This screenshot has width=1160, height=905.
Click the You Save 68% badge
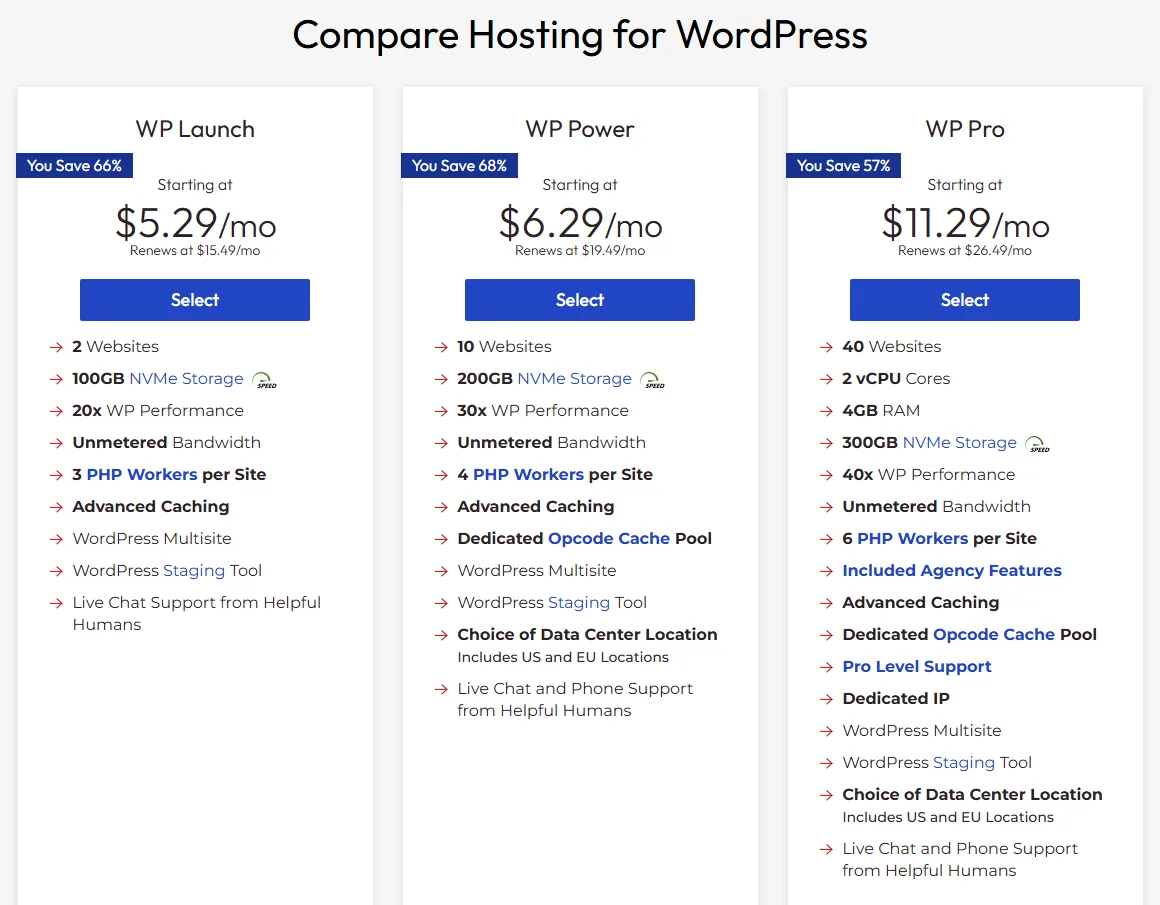pos(459,166)
